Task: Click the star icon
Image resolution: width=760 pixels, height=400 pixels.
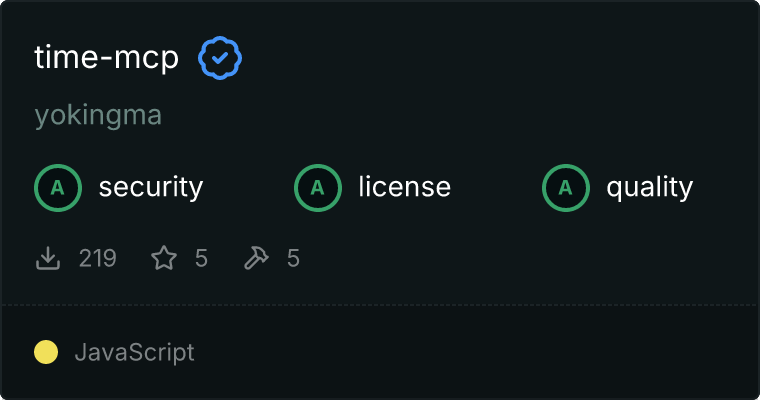Action: point(164,259)
